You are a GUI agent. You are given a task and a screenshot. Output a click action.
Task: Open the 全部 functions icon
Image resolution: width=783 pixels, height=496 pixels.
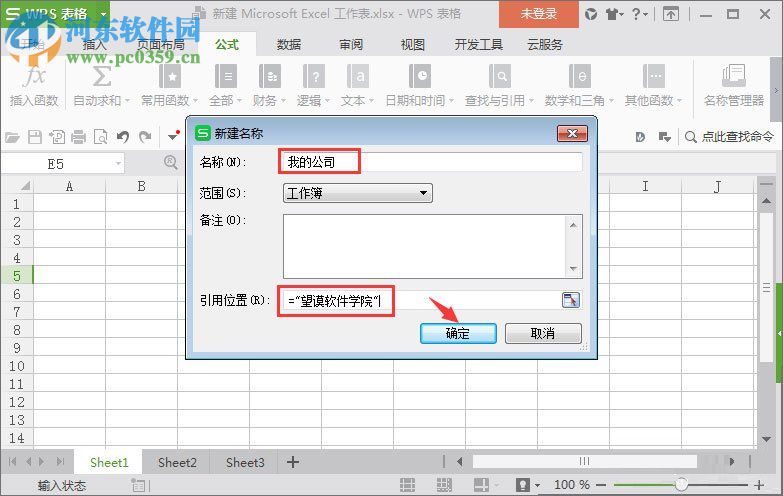(226, 76)
